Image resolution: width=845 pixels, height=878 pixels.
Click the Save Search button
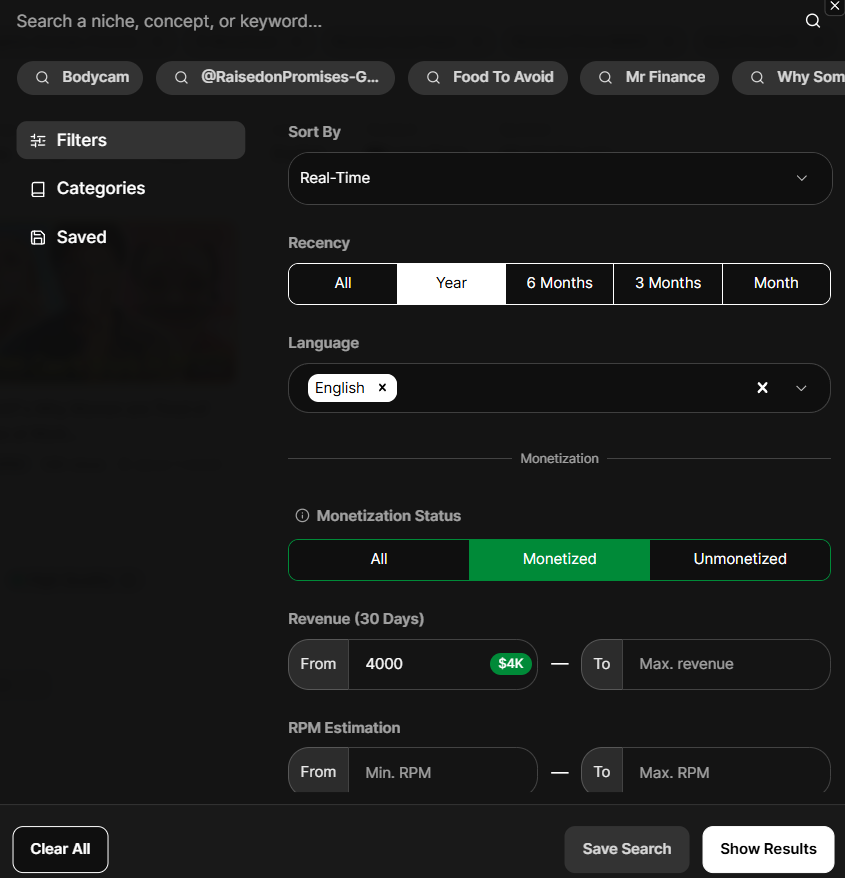pos(627,849)
